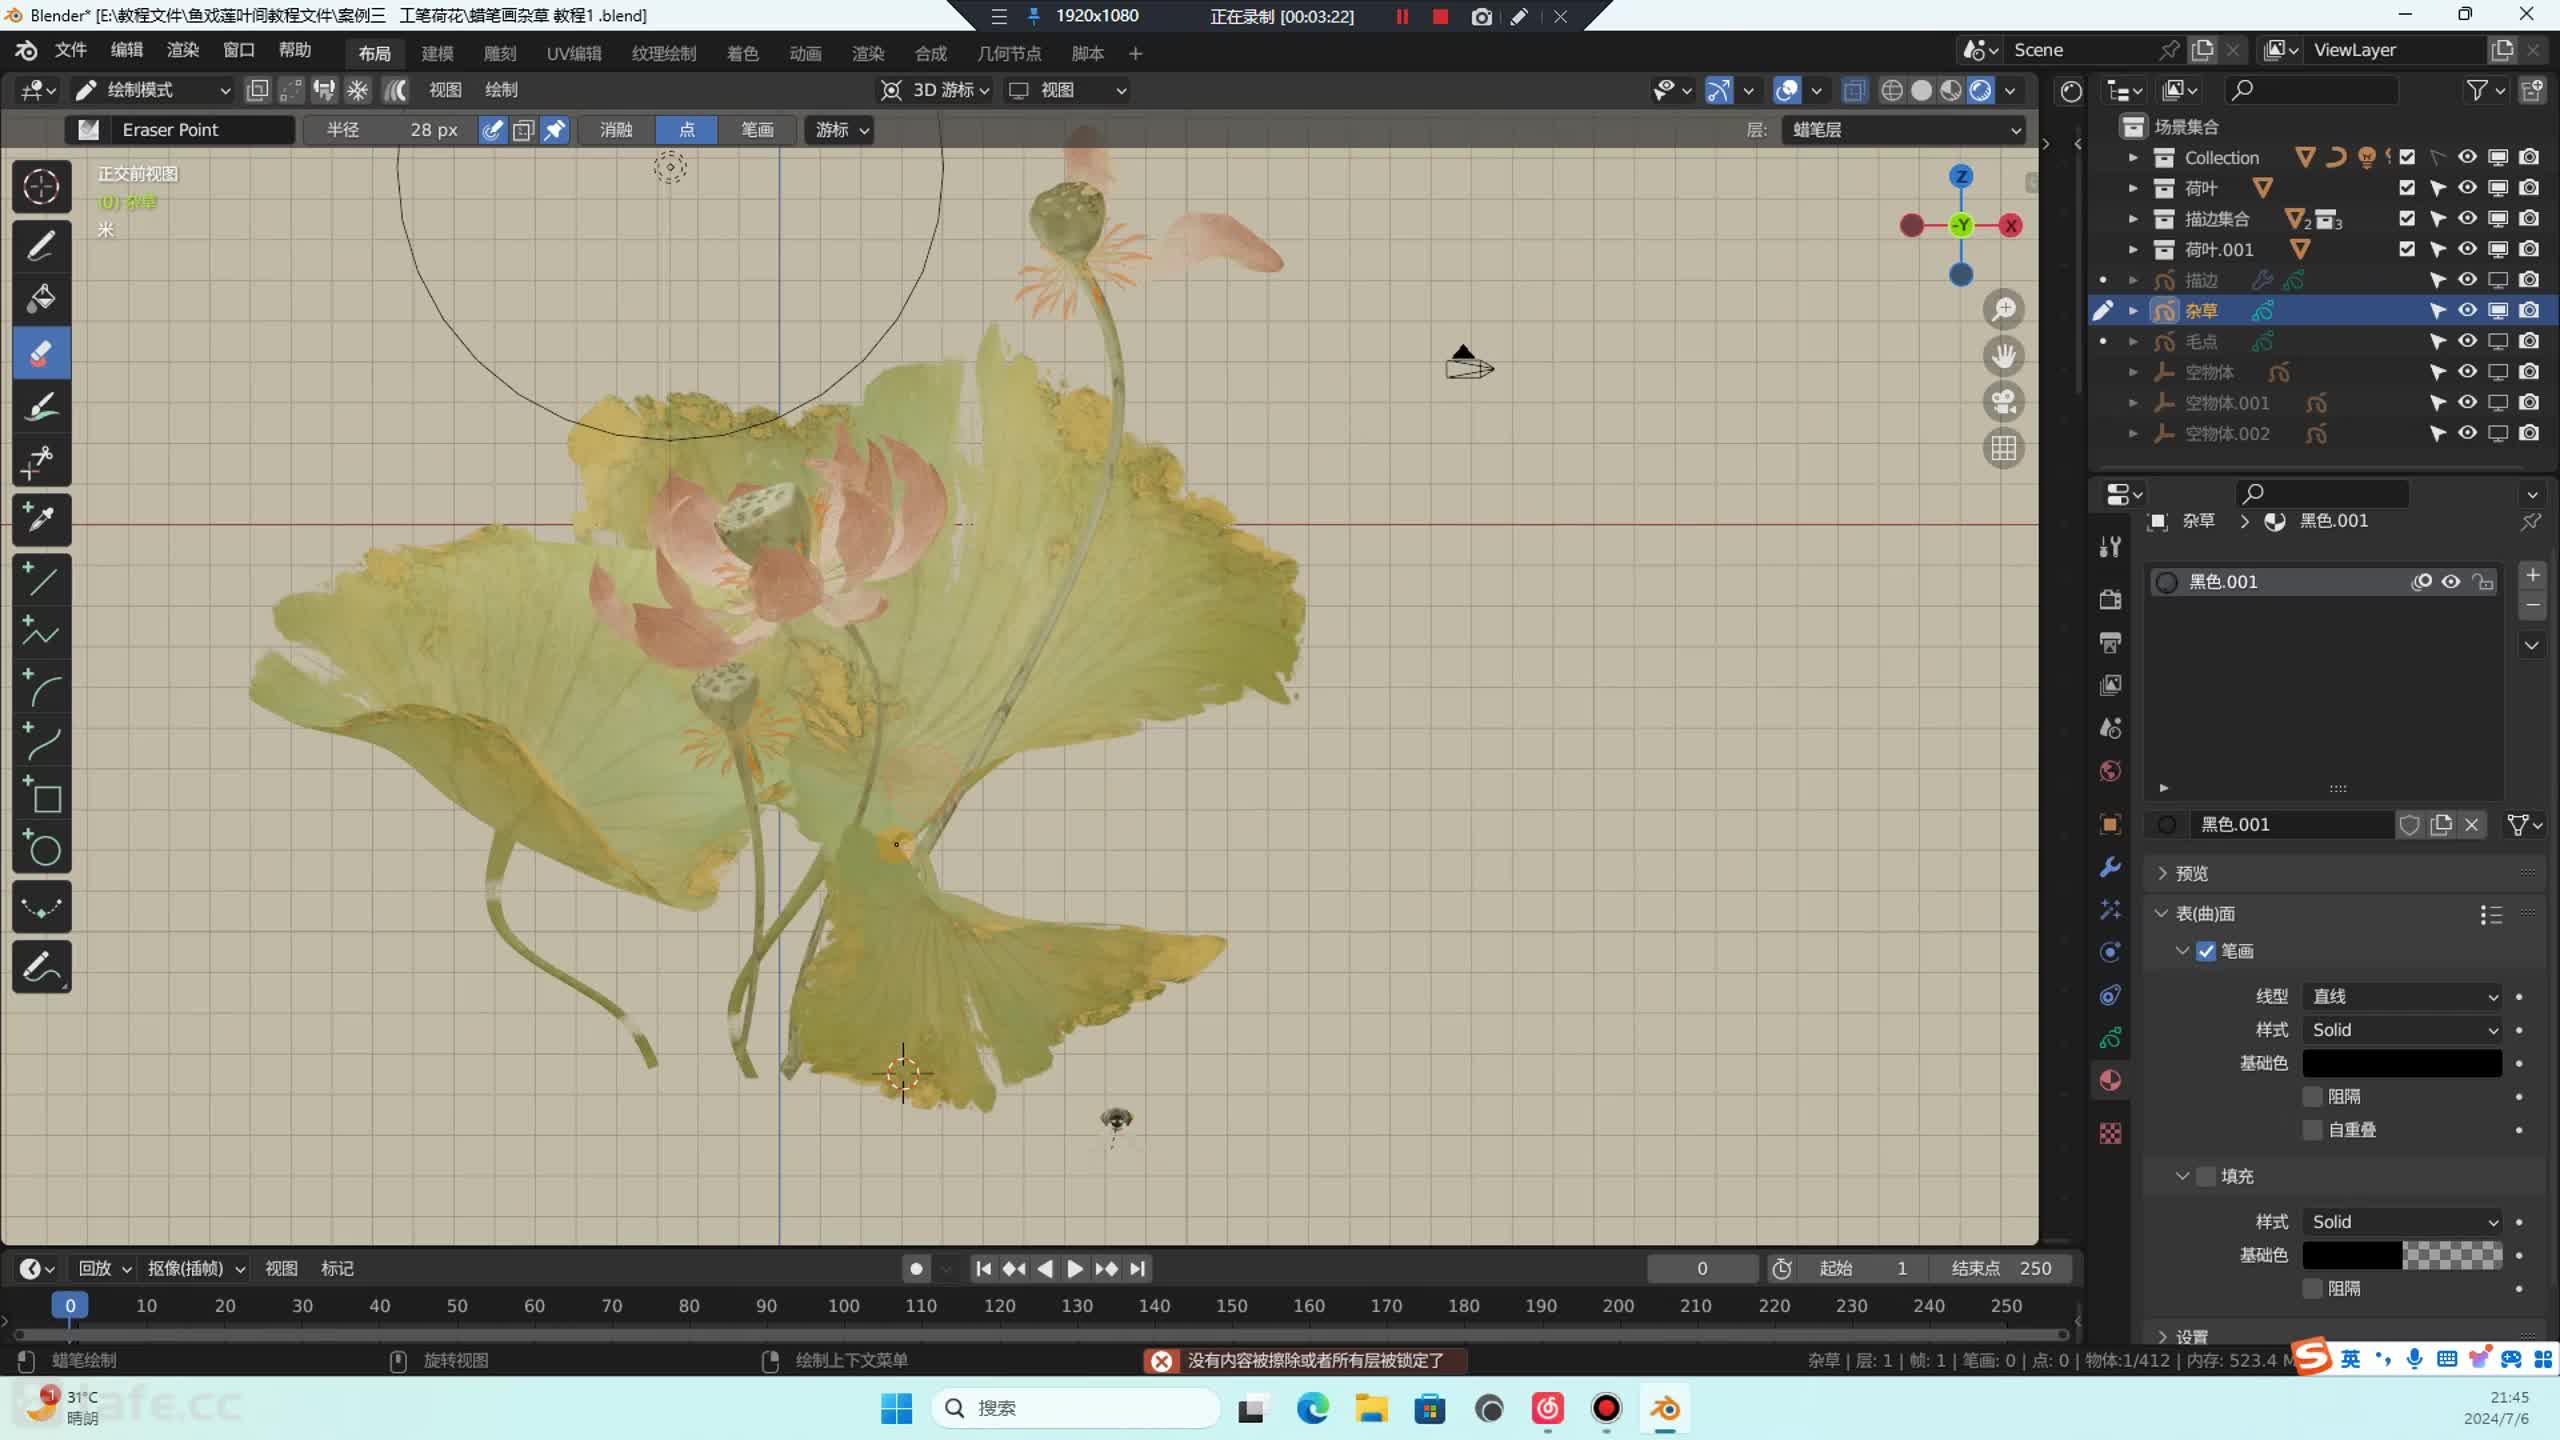Click the play animation button
Screen dimensions: 2560x1440
click(x=1075, y=1268)
